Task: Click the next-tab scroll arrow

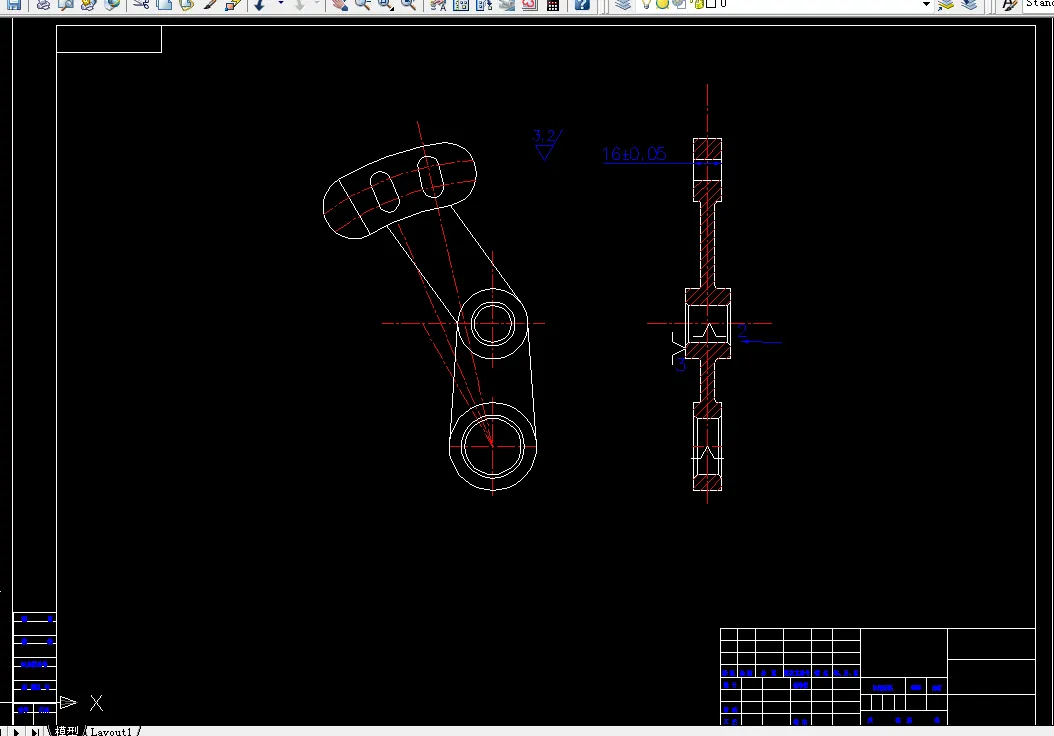Action: 17,731
